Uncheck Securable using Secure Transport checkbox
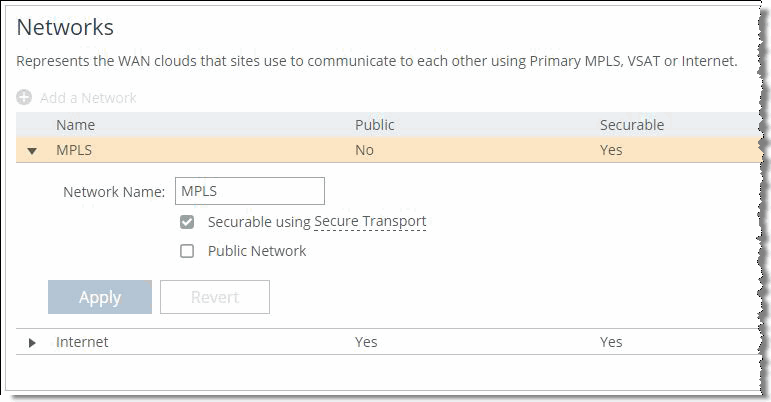Viewport: 771px width, 402px height. coord(187,222)
